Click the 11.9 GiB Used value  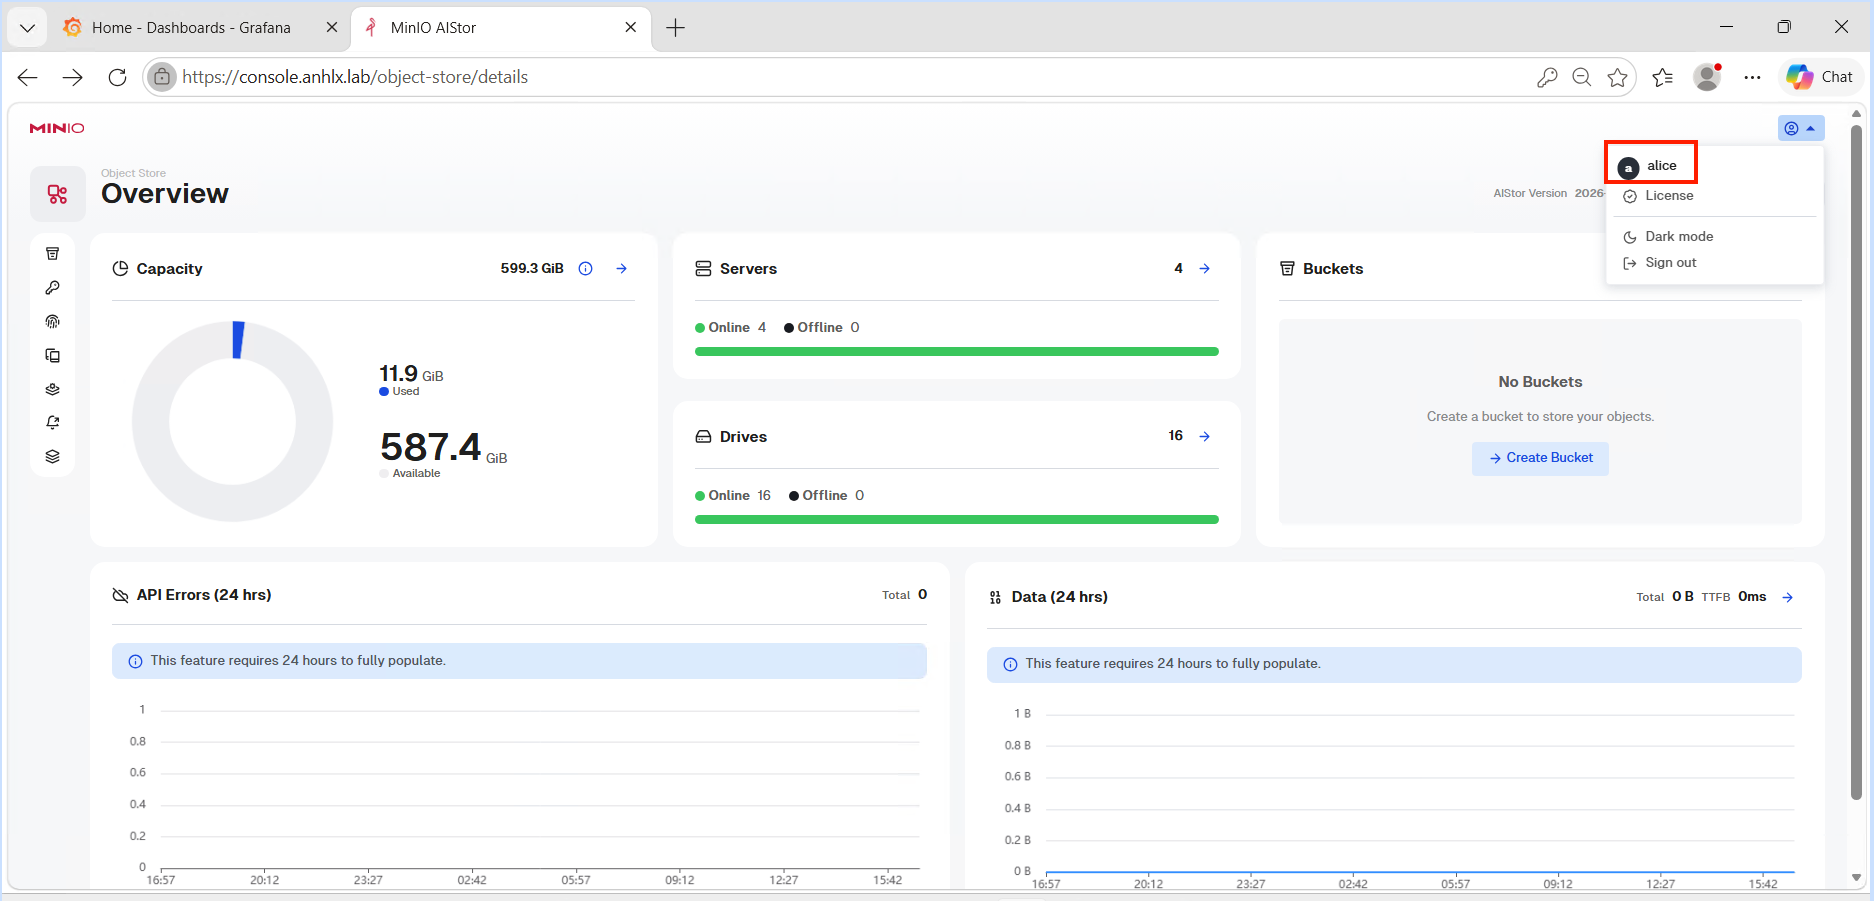[411, 374]
